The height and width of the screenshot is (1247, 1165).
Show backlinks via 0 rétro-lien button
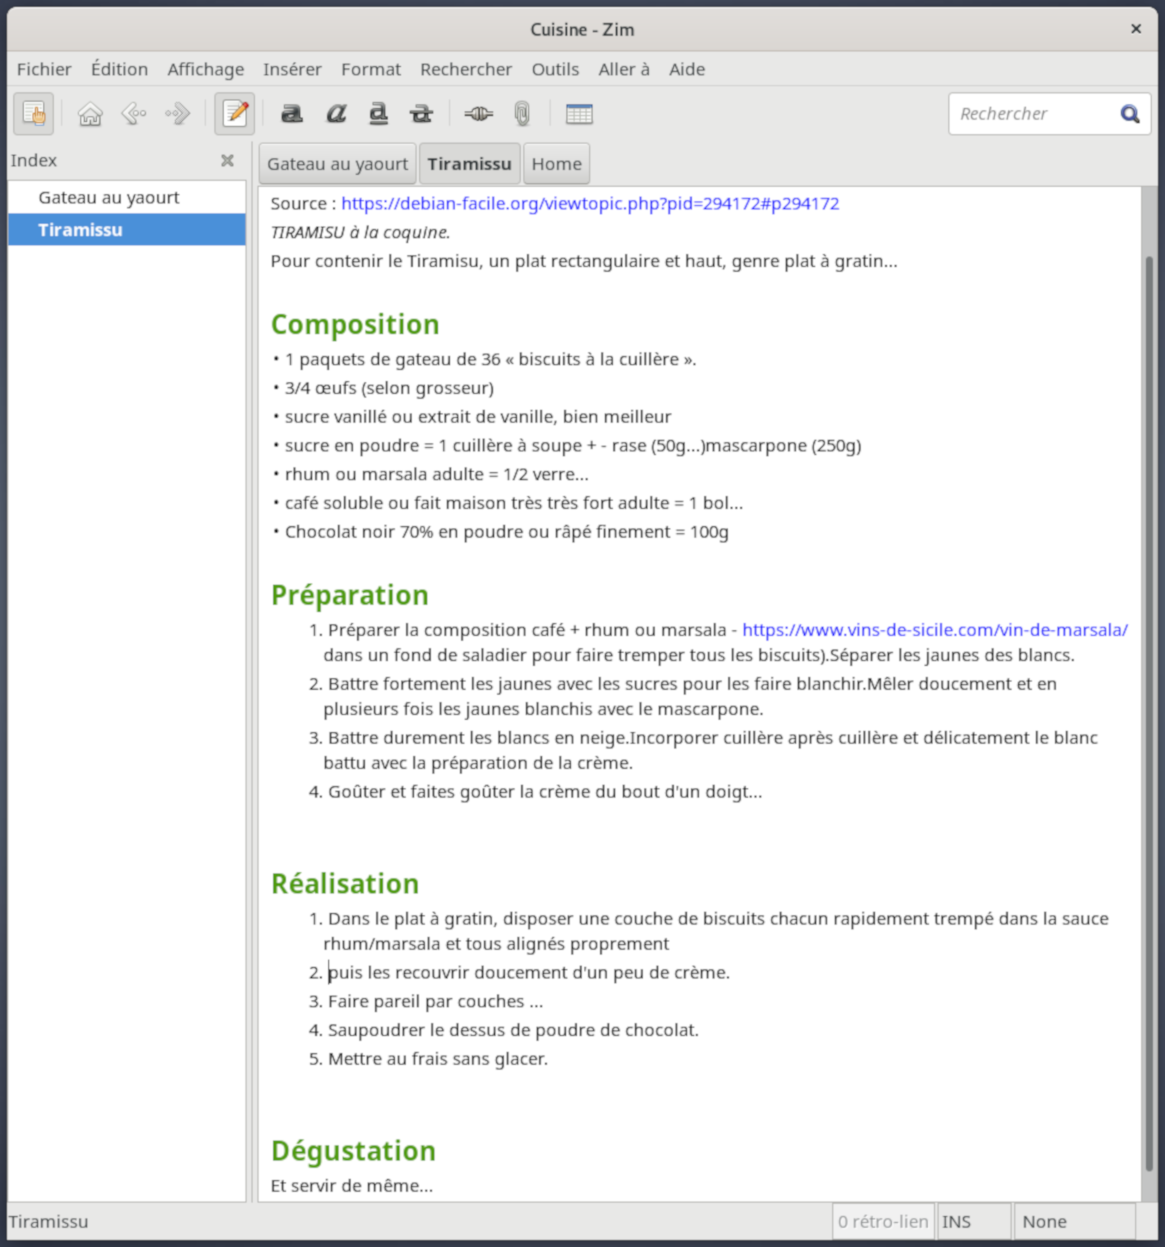coord(883,1222)
